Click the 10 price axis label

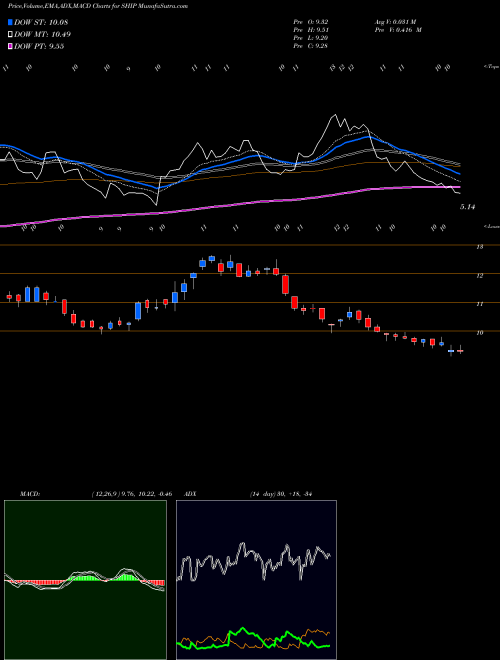click(479, 333)
